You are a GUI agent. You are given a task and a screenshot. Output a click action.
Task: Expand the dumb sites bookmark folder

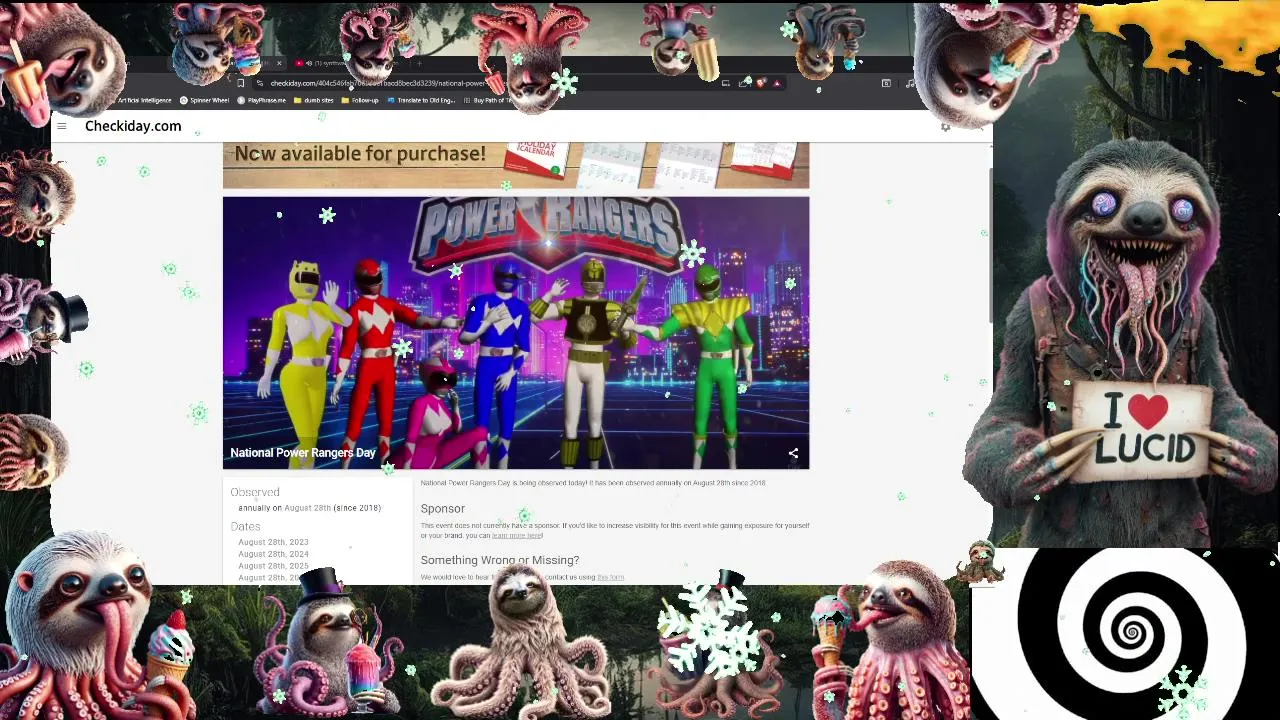(x=314, y=100)
